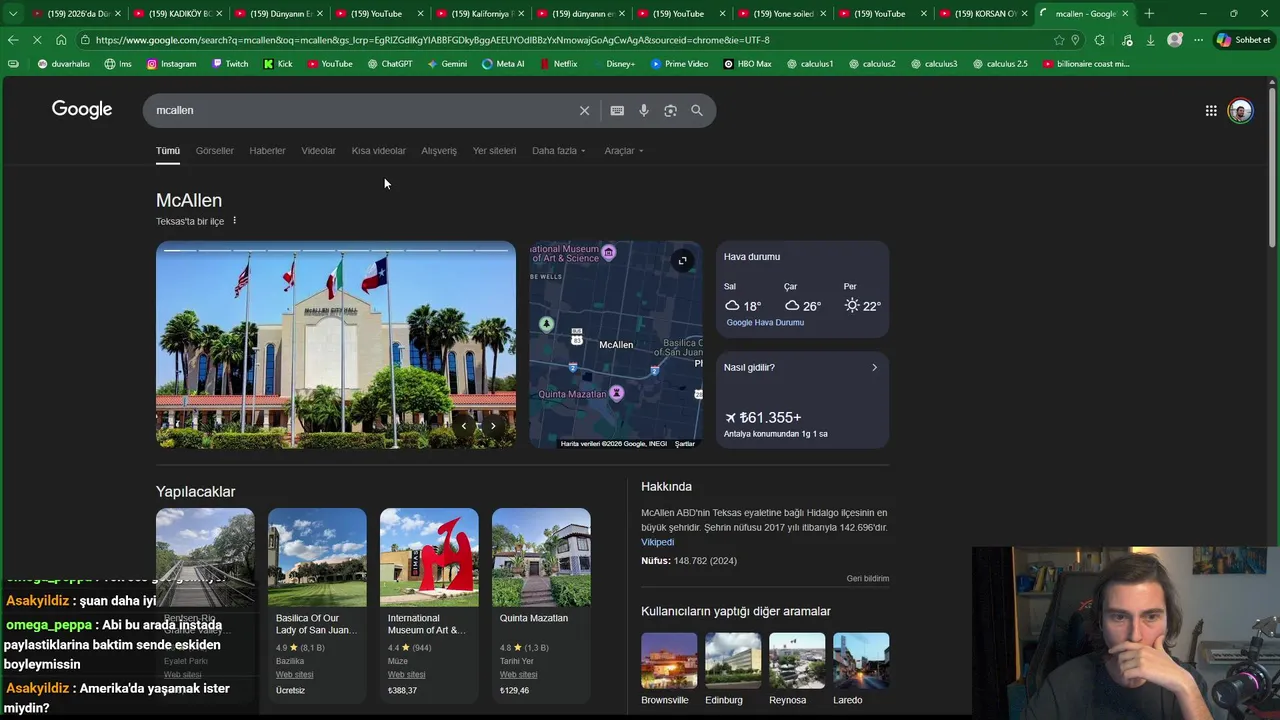Click the Google search input field
The height and width of the screenshot is (720, 1280).
[x=360, y=111]
